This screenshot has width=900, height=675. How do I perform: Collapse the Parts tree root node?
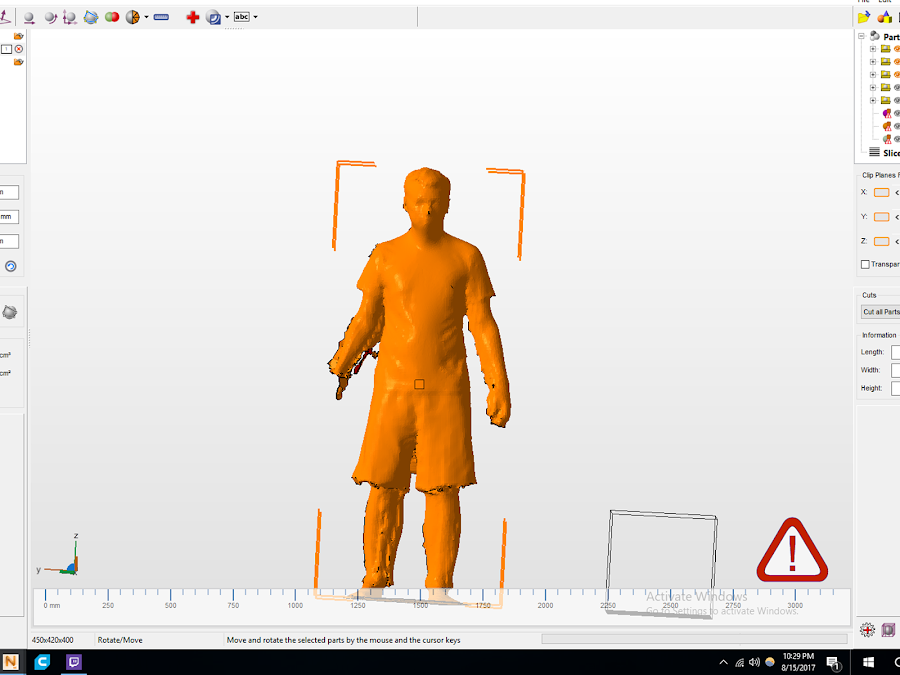pyautogui.click(x=862, y=36)
